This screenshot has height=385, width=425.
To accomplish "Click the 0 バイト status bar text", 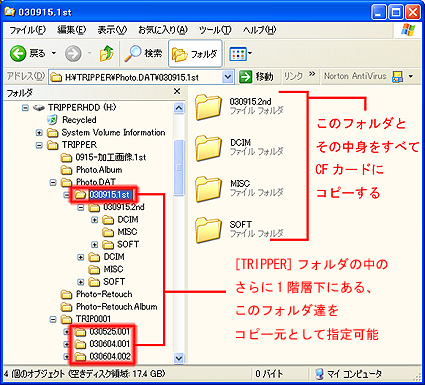I will point(269,374).
